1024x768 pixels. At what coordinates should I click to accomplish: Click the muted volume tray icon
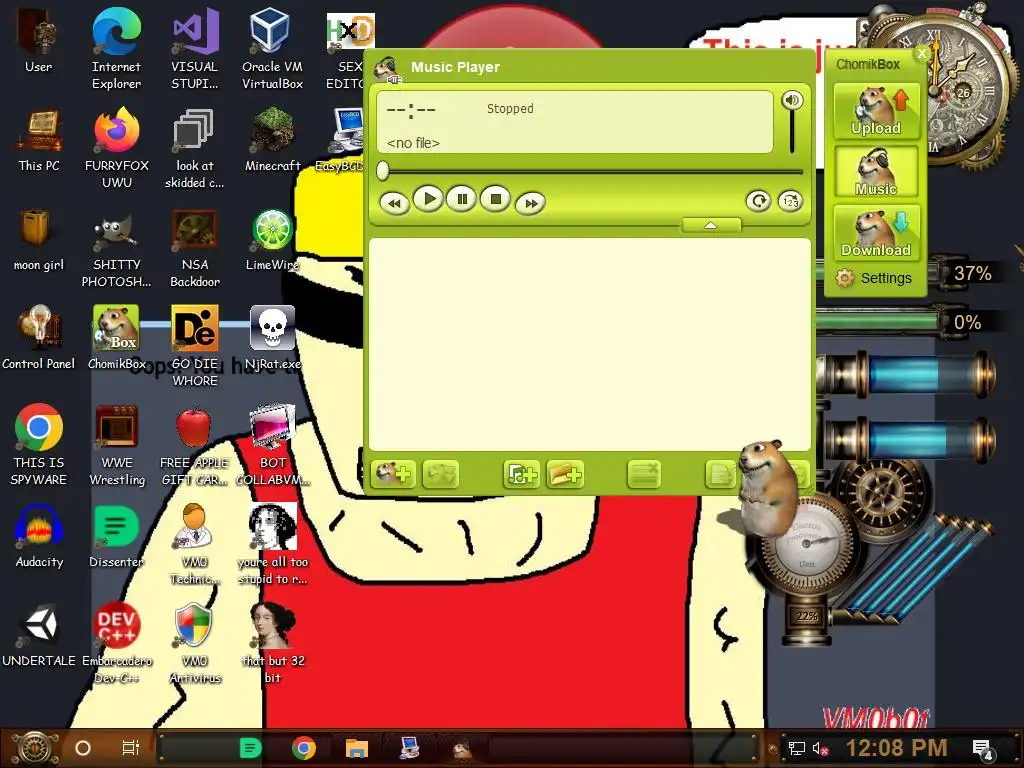[x=821, y=748]
